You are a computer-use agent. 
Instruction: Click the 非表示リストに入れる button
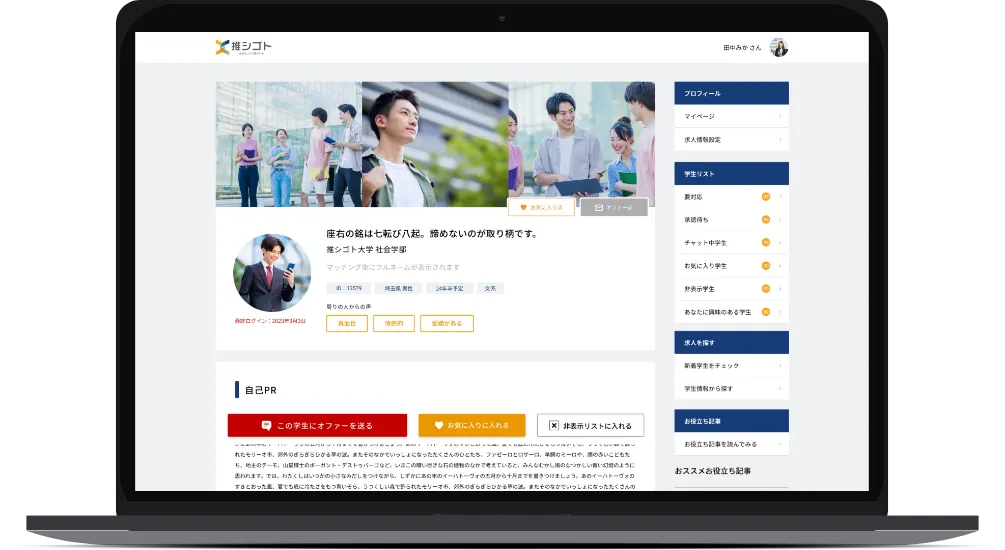(x=590, y=425)
